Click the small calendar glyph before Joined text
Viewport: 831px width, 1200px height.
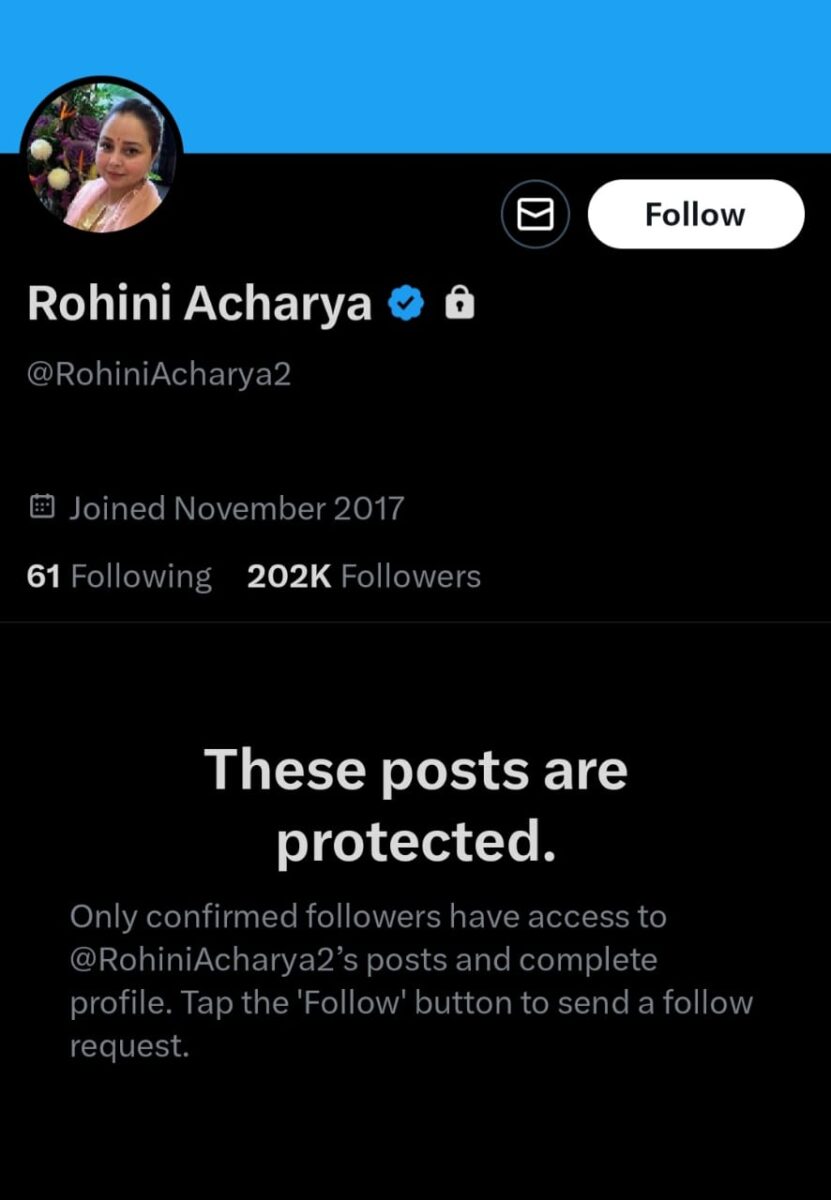[40, 507]
